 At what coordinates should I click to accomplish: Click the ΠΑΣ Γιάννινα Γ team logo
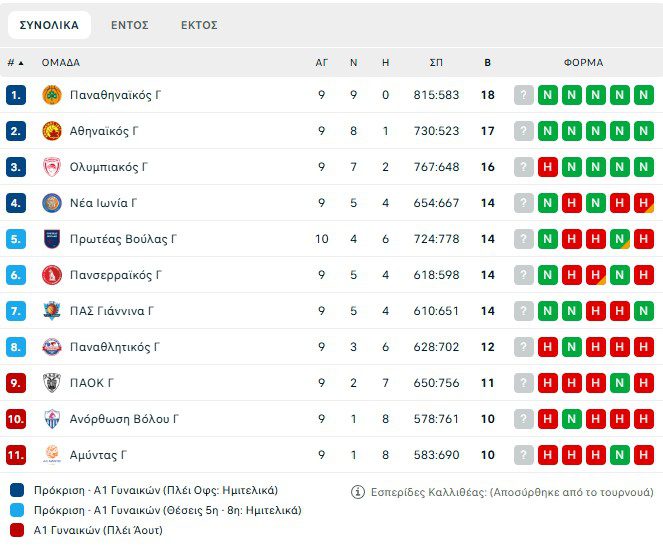[x=52, y=311]
